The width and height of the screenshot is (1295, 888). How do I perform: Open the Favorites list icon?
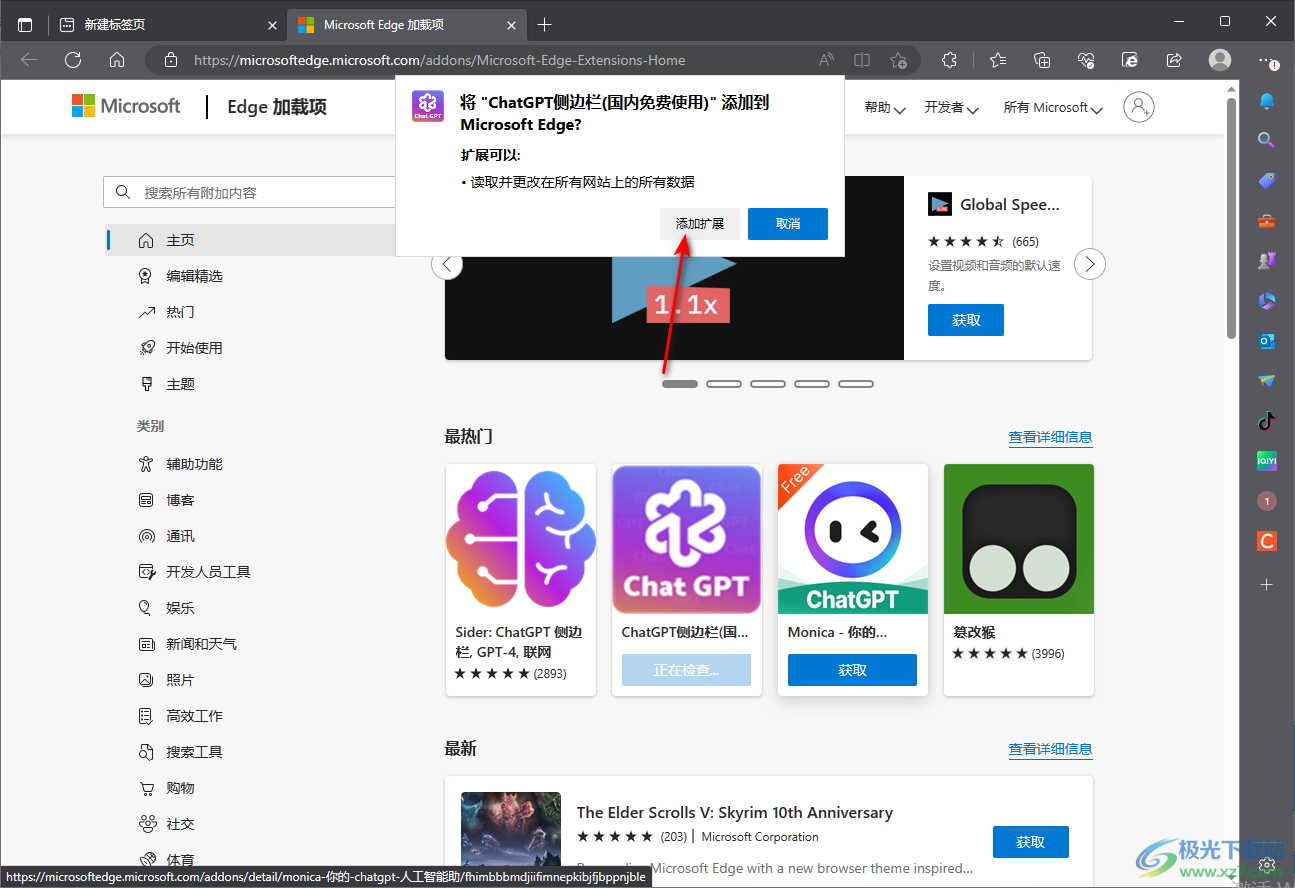998,60
